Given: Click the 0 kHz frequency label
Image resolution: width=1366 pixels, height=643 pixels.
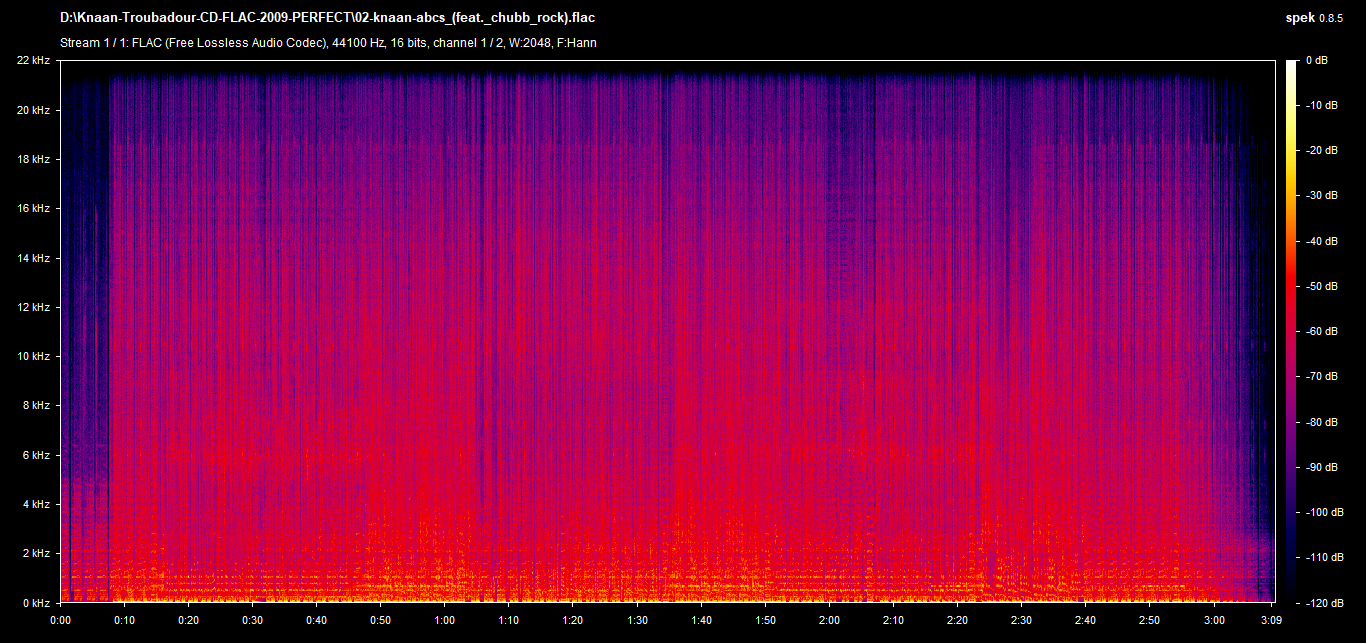Looking at the screenshot, I should [35, 602].
